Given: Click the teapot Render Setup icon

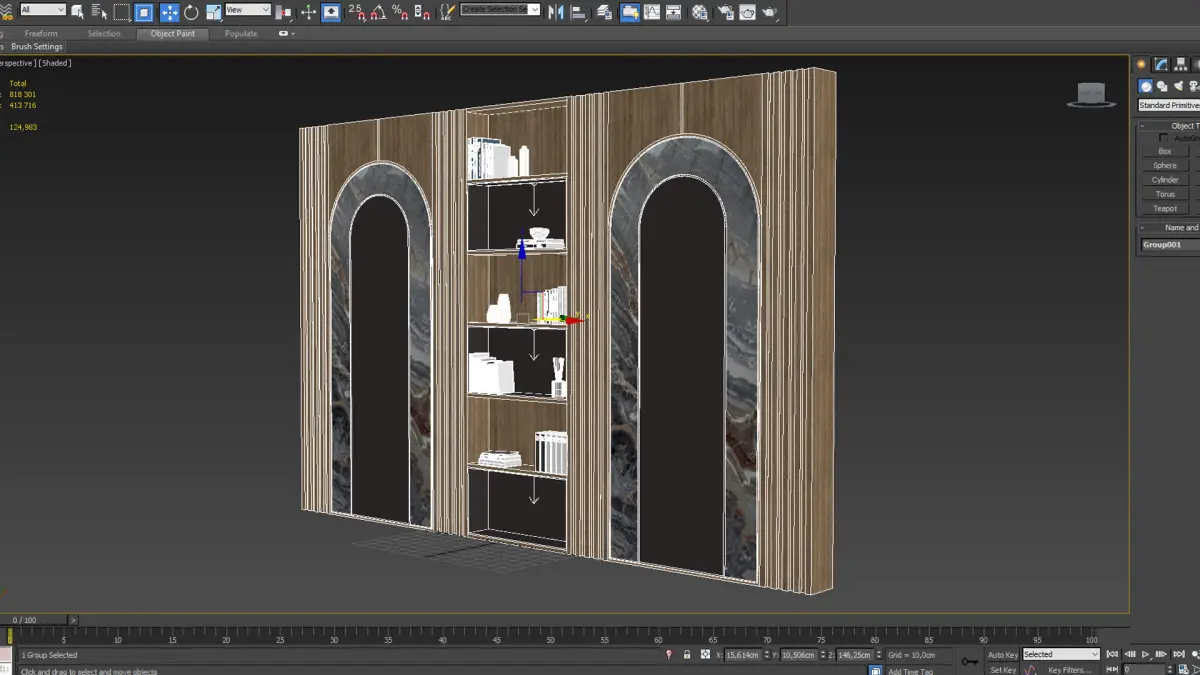Looking at the screenshot, I should 724,13.
